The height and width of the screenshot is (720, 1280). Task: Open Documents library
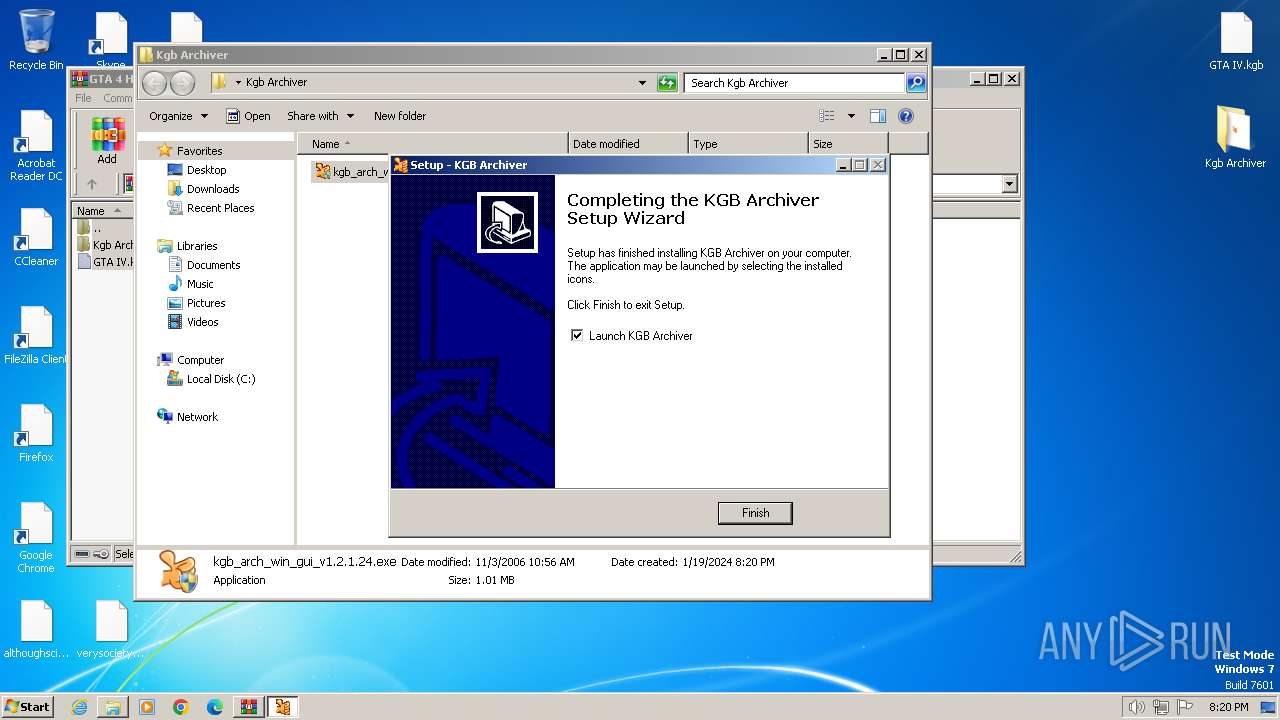click(213, 265)
